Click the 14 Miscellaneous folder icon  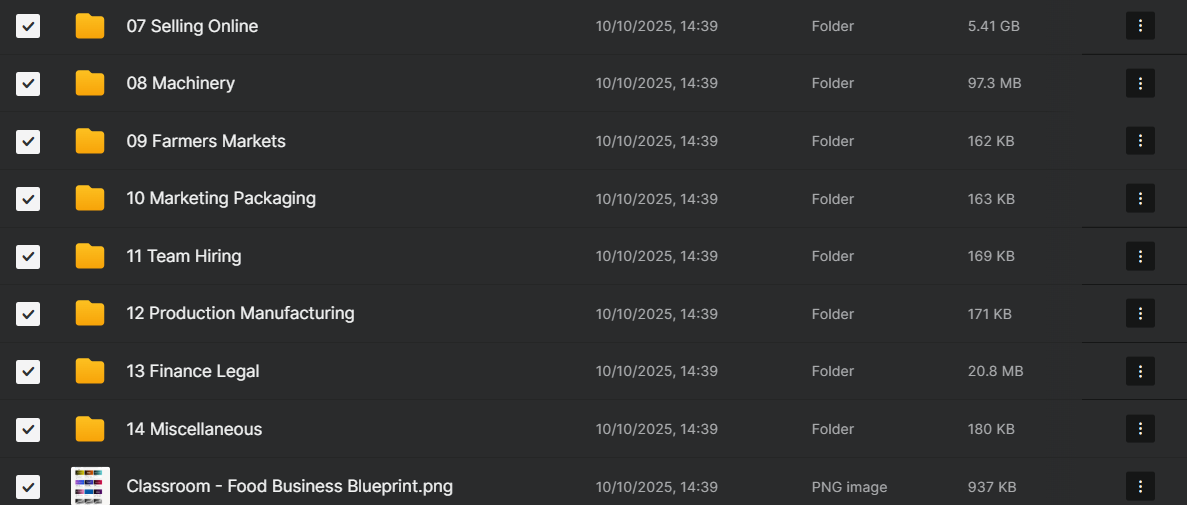click(x=90, y=429)
